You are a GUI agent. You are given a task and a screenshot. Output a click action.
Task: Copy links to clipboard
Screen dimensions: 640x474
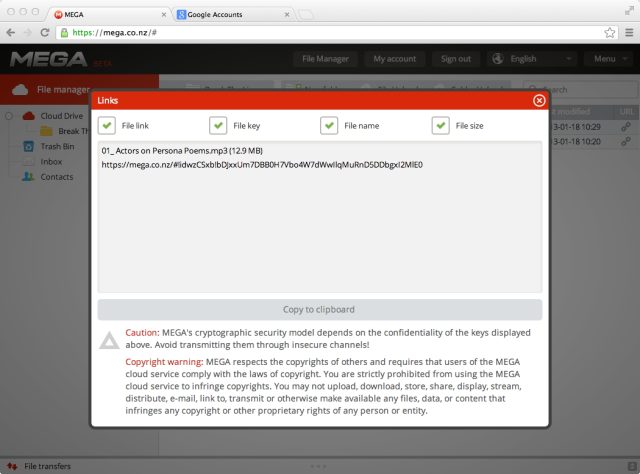pos(320,309)
